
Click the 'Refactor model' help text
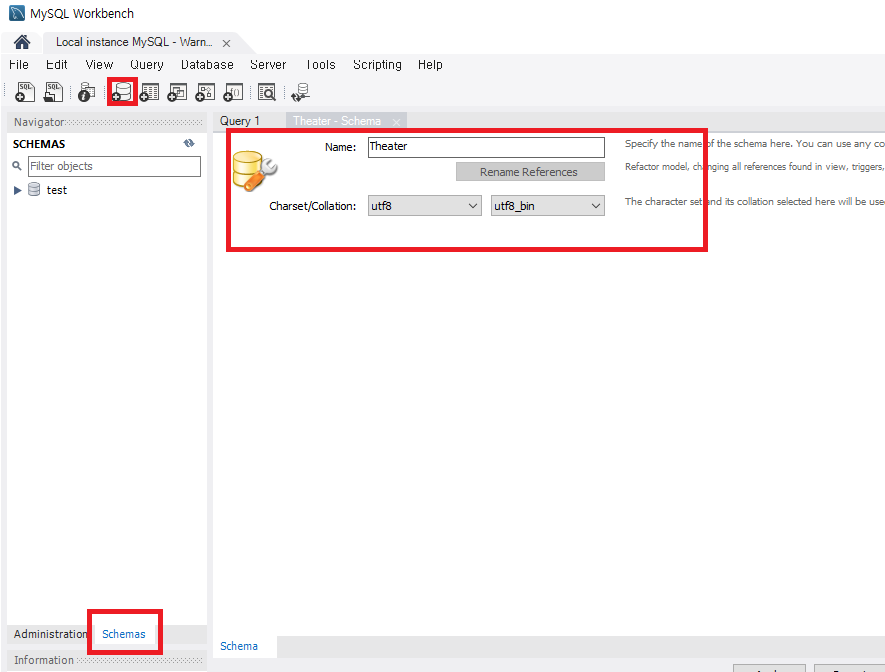[x=755, y=166]
